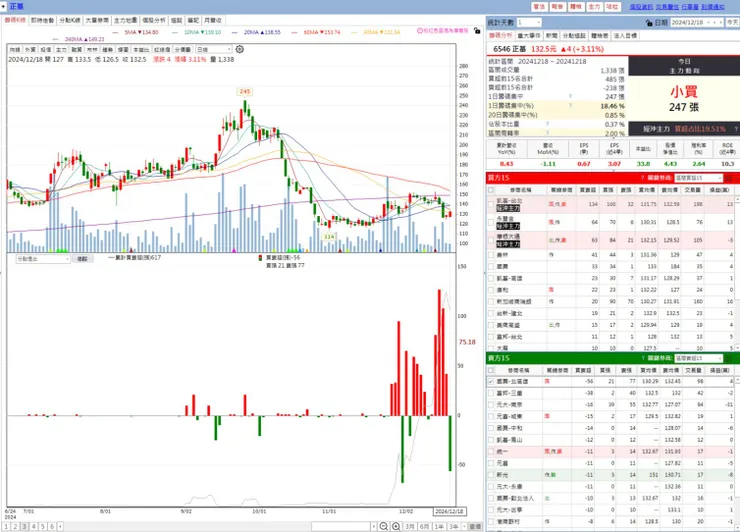
Task: Click the pink circle hint icon above chart
Action: click(x=420, y=31)
